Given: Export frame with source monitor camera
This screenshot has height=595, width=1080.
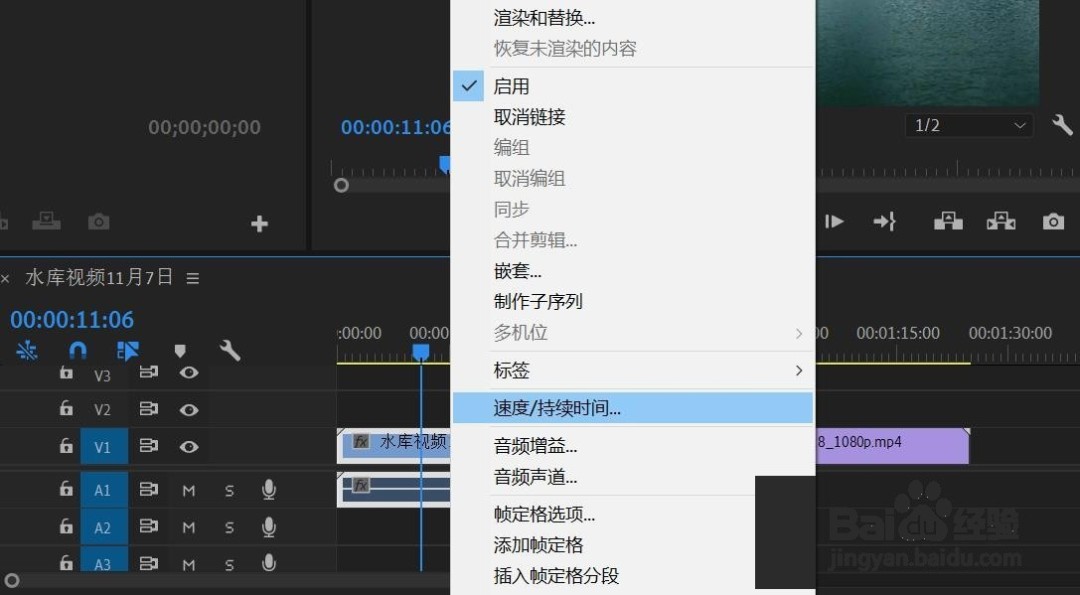Looking at the screenshot, I should tap(98, 222).
